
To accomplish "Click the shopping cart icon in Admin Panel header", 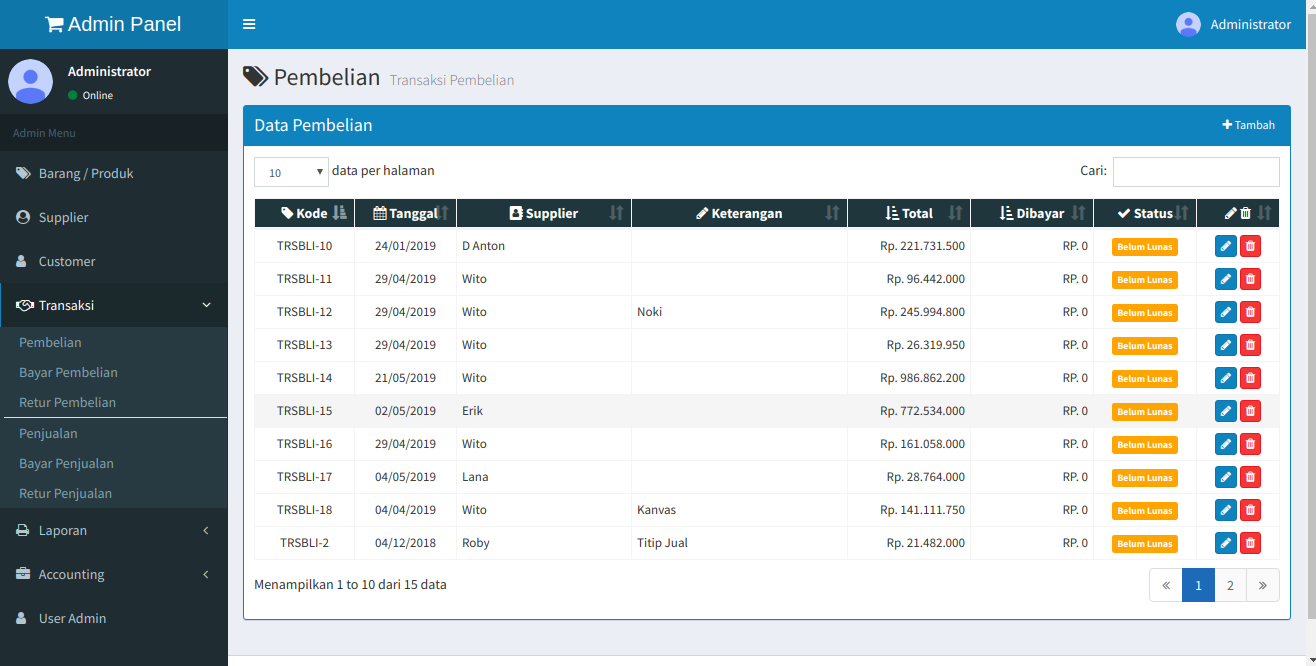I will [54, 24].
